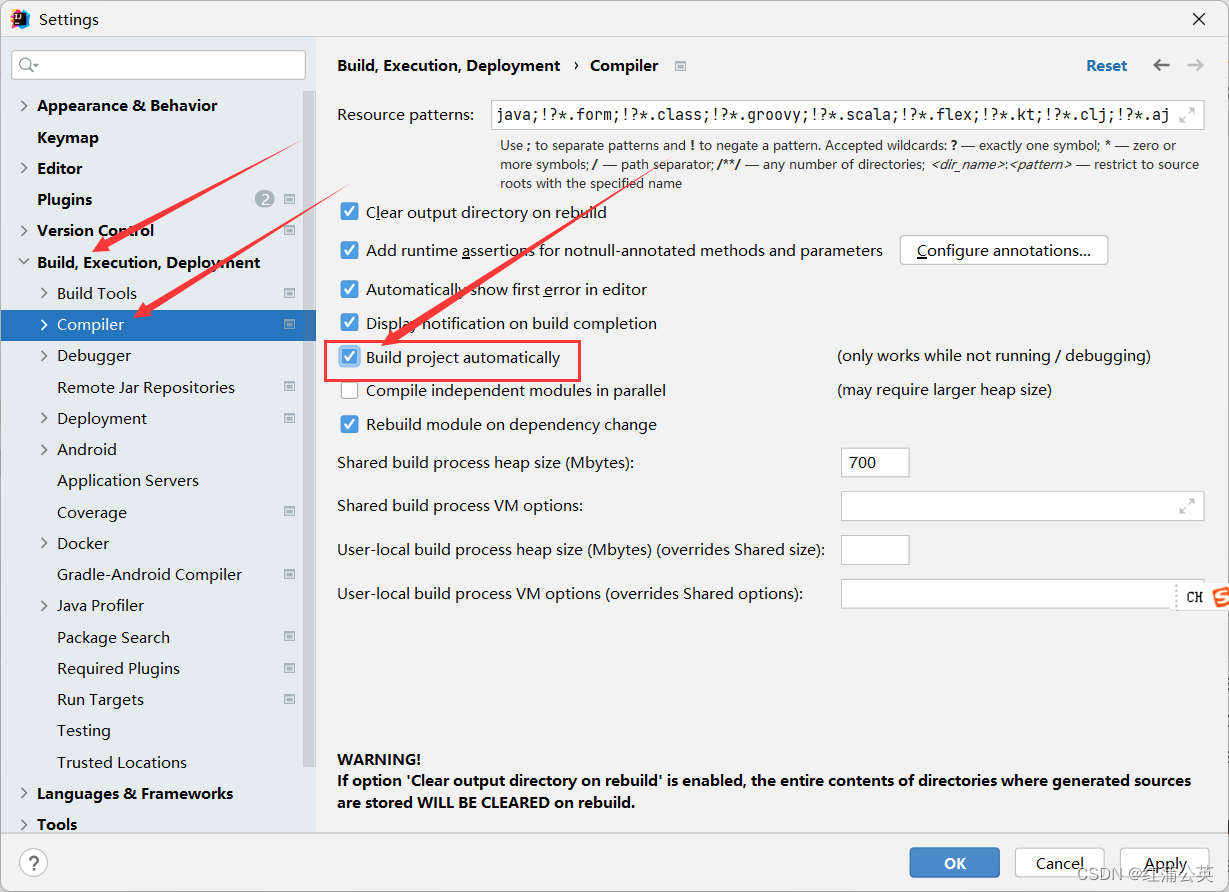
Task: Open the Plugins settings page
Action: (x=64, y=199)
